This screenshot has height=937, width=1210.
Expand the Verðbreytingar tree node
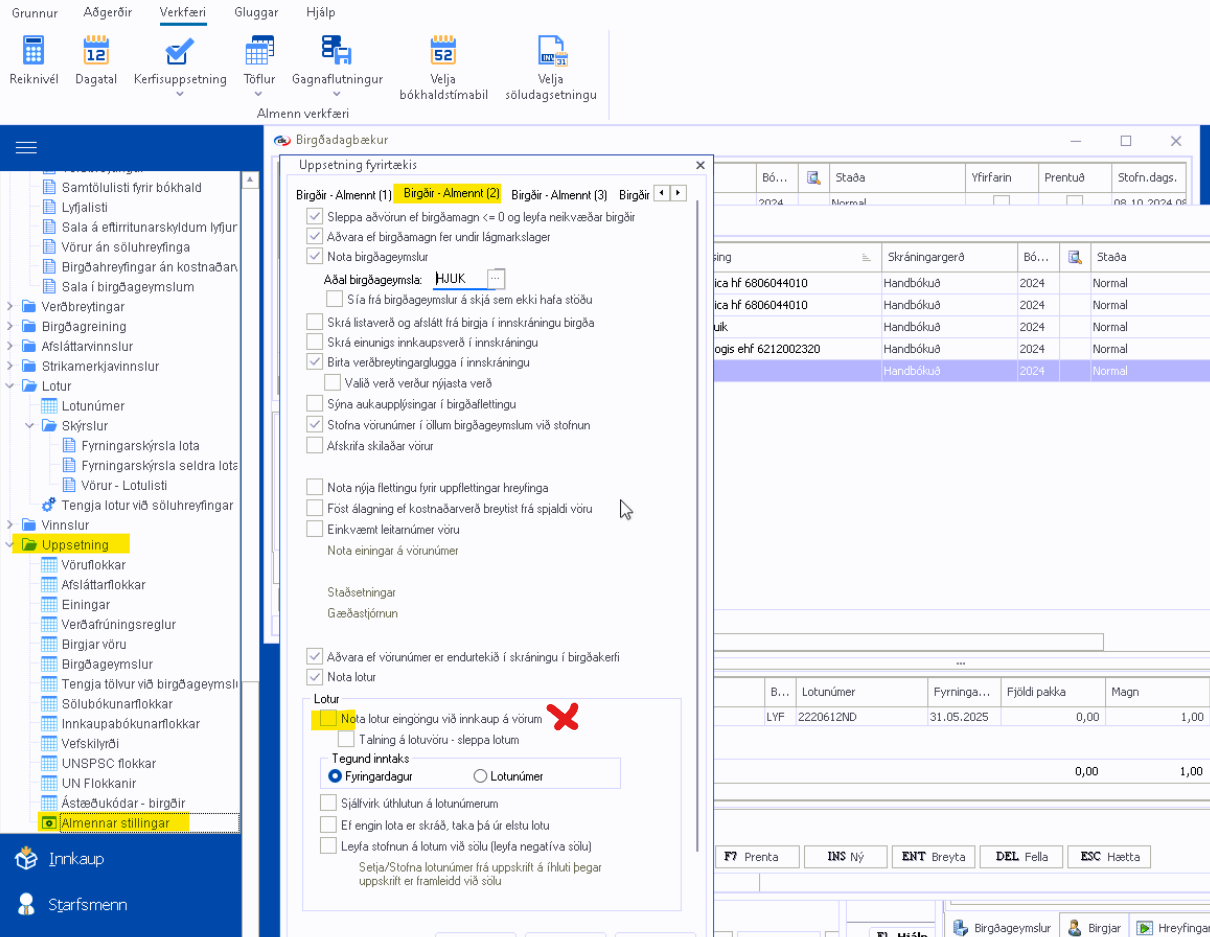pos(12,307)
